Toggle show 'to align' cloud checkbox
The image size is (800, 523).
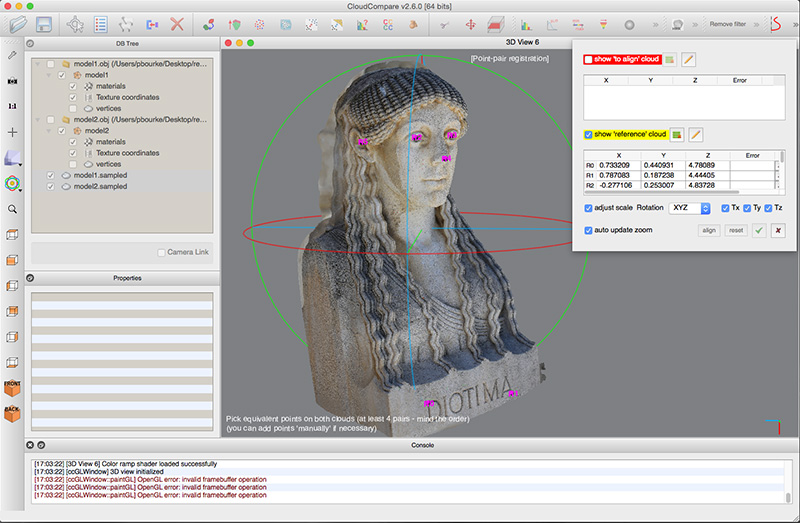588,60
